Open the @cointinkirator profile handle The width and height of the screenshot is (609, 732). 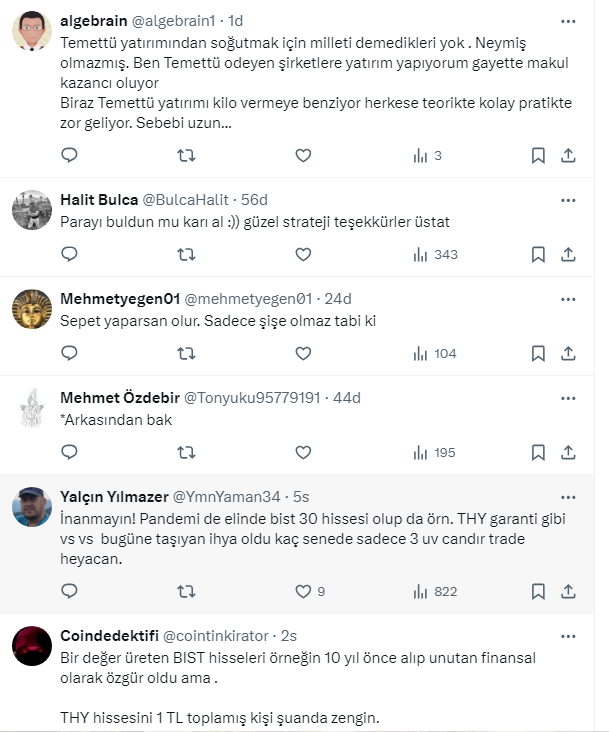point(215,635)
